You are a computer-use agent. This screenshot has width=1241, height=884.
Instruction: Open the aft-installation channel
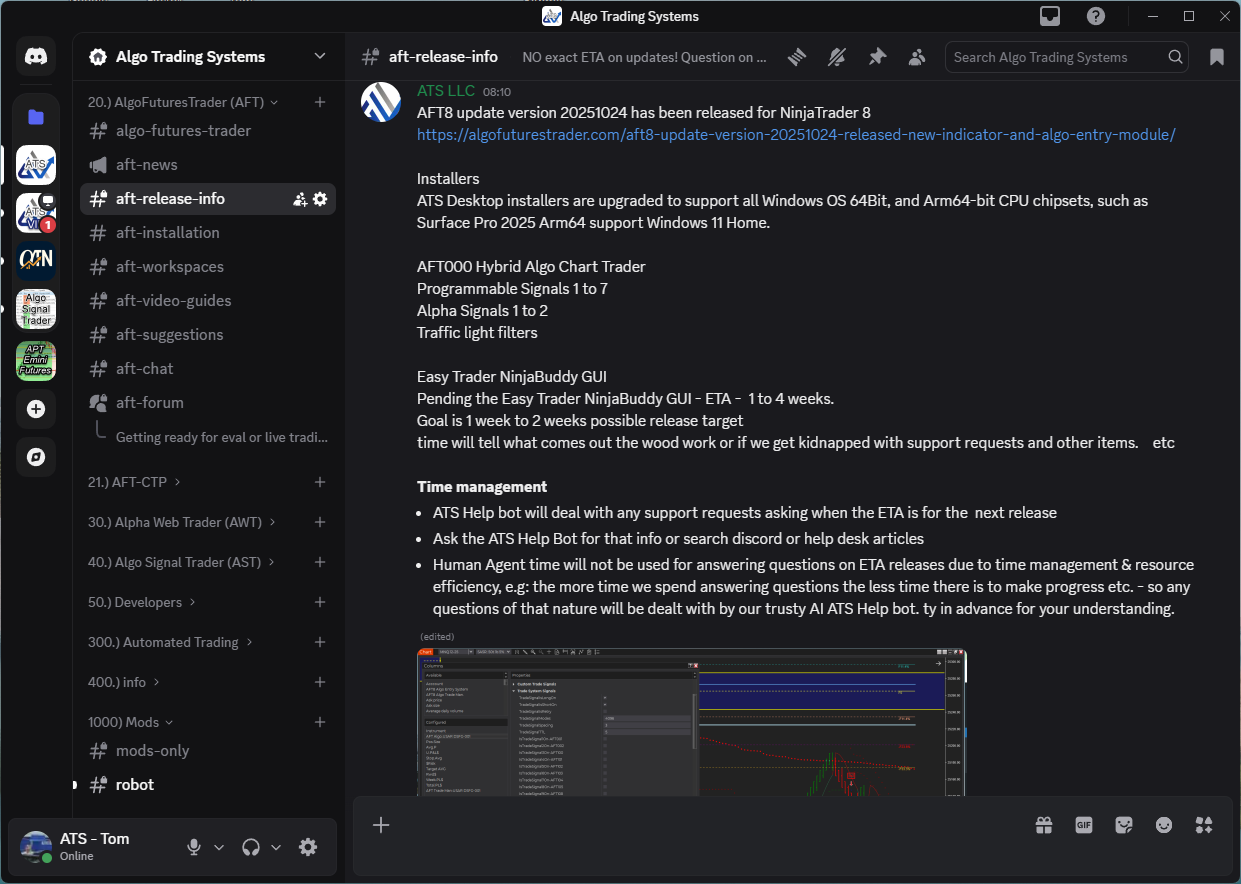[x=208, y=233]
